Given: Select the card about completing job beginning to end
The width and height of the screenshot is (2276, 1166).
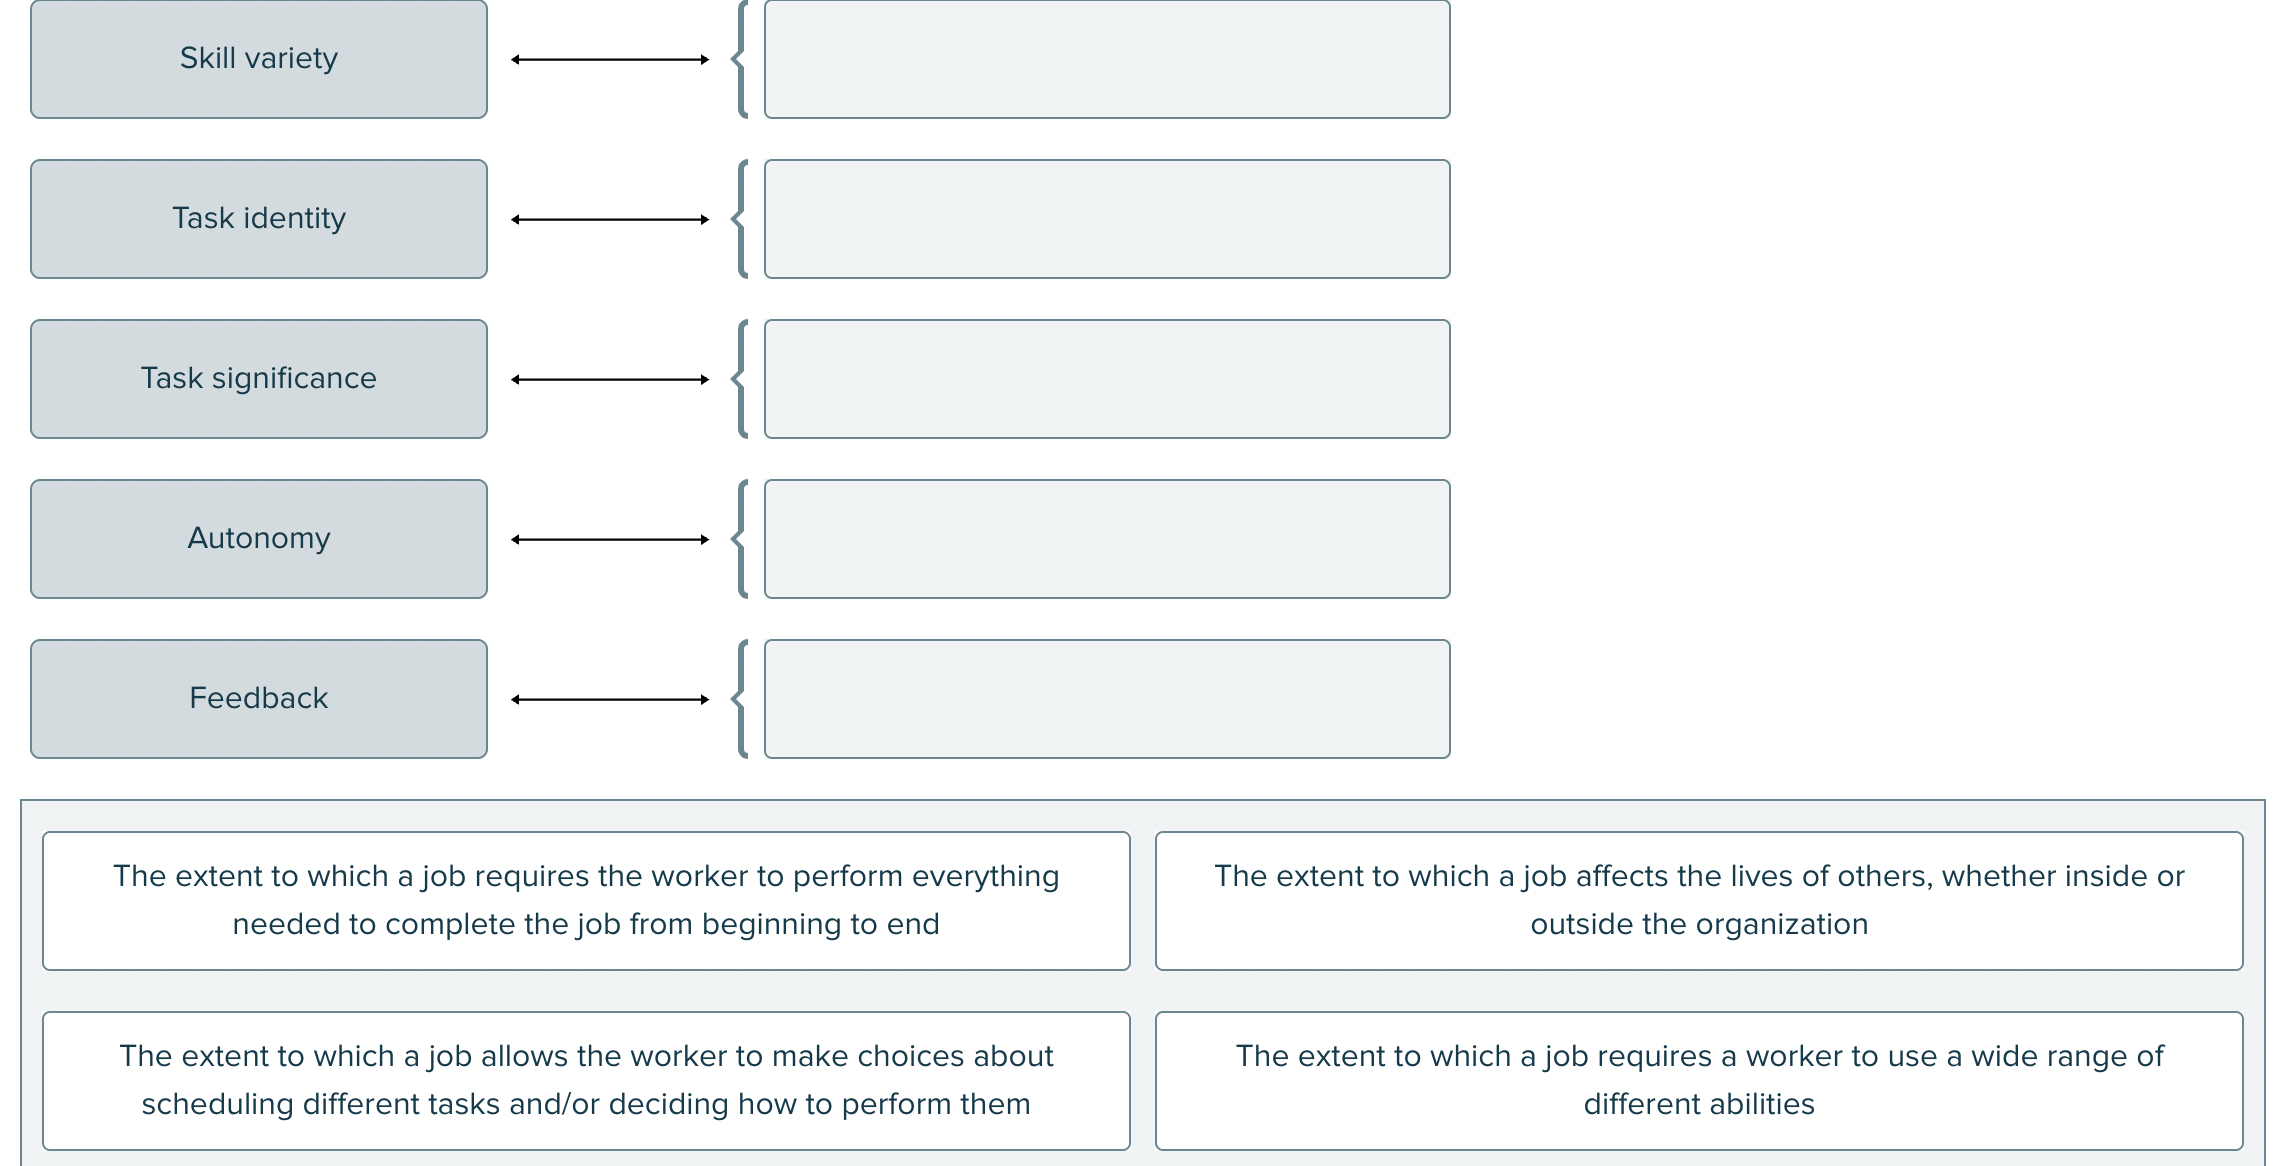Looking at the screenshot, I should click(586, 900).
